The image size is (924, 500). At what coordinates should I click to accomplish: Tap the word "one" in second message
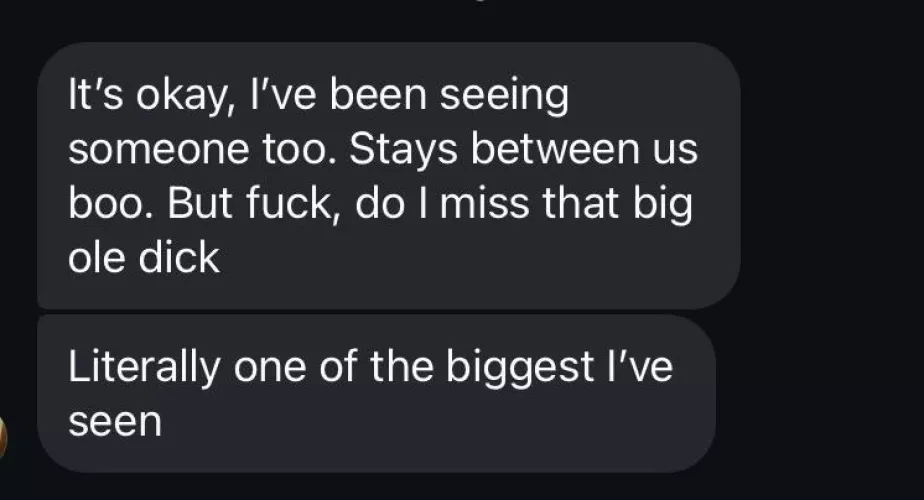point(270,367)
